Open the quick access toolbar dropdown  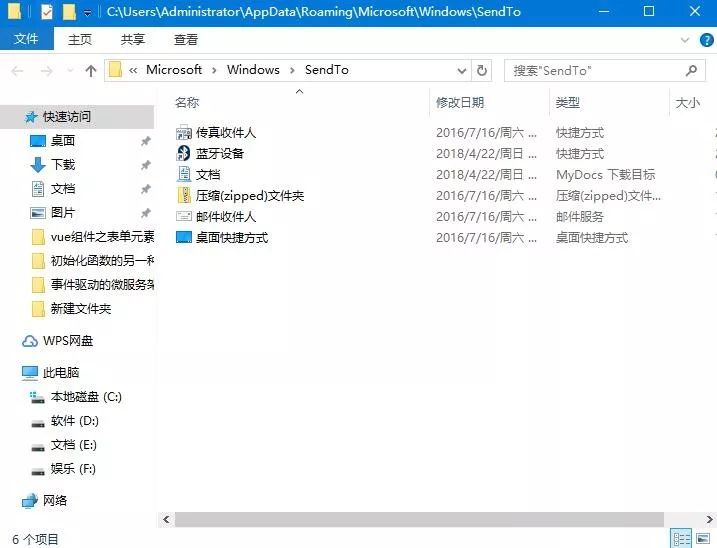click(x=87, y=13)
